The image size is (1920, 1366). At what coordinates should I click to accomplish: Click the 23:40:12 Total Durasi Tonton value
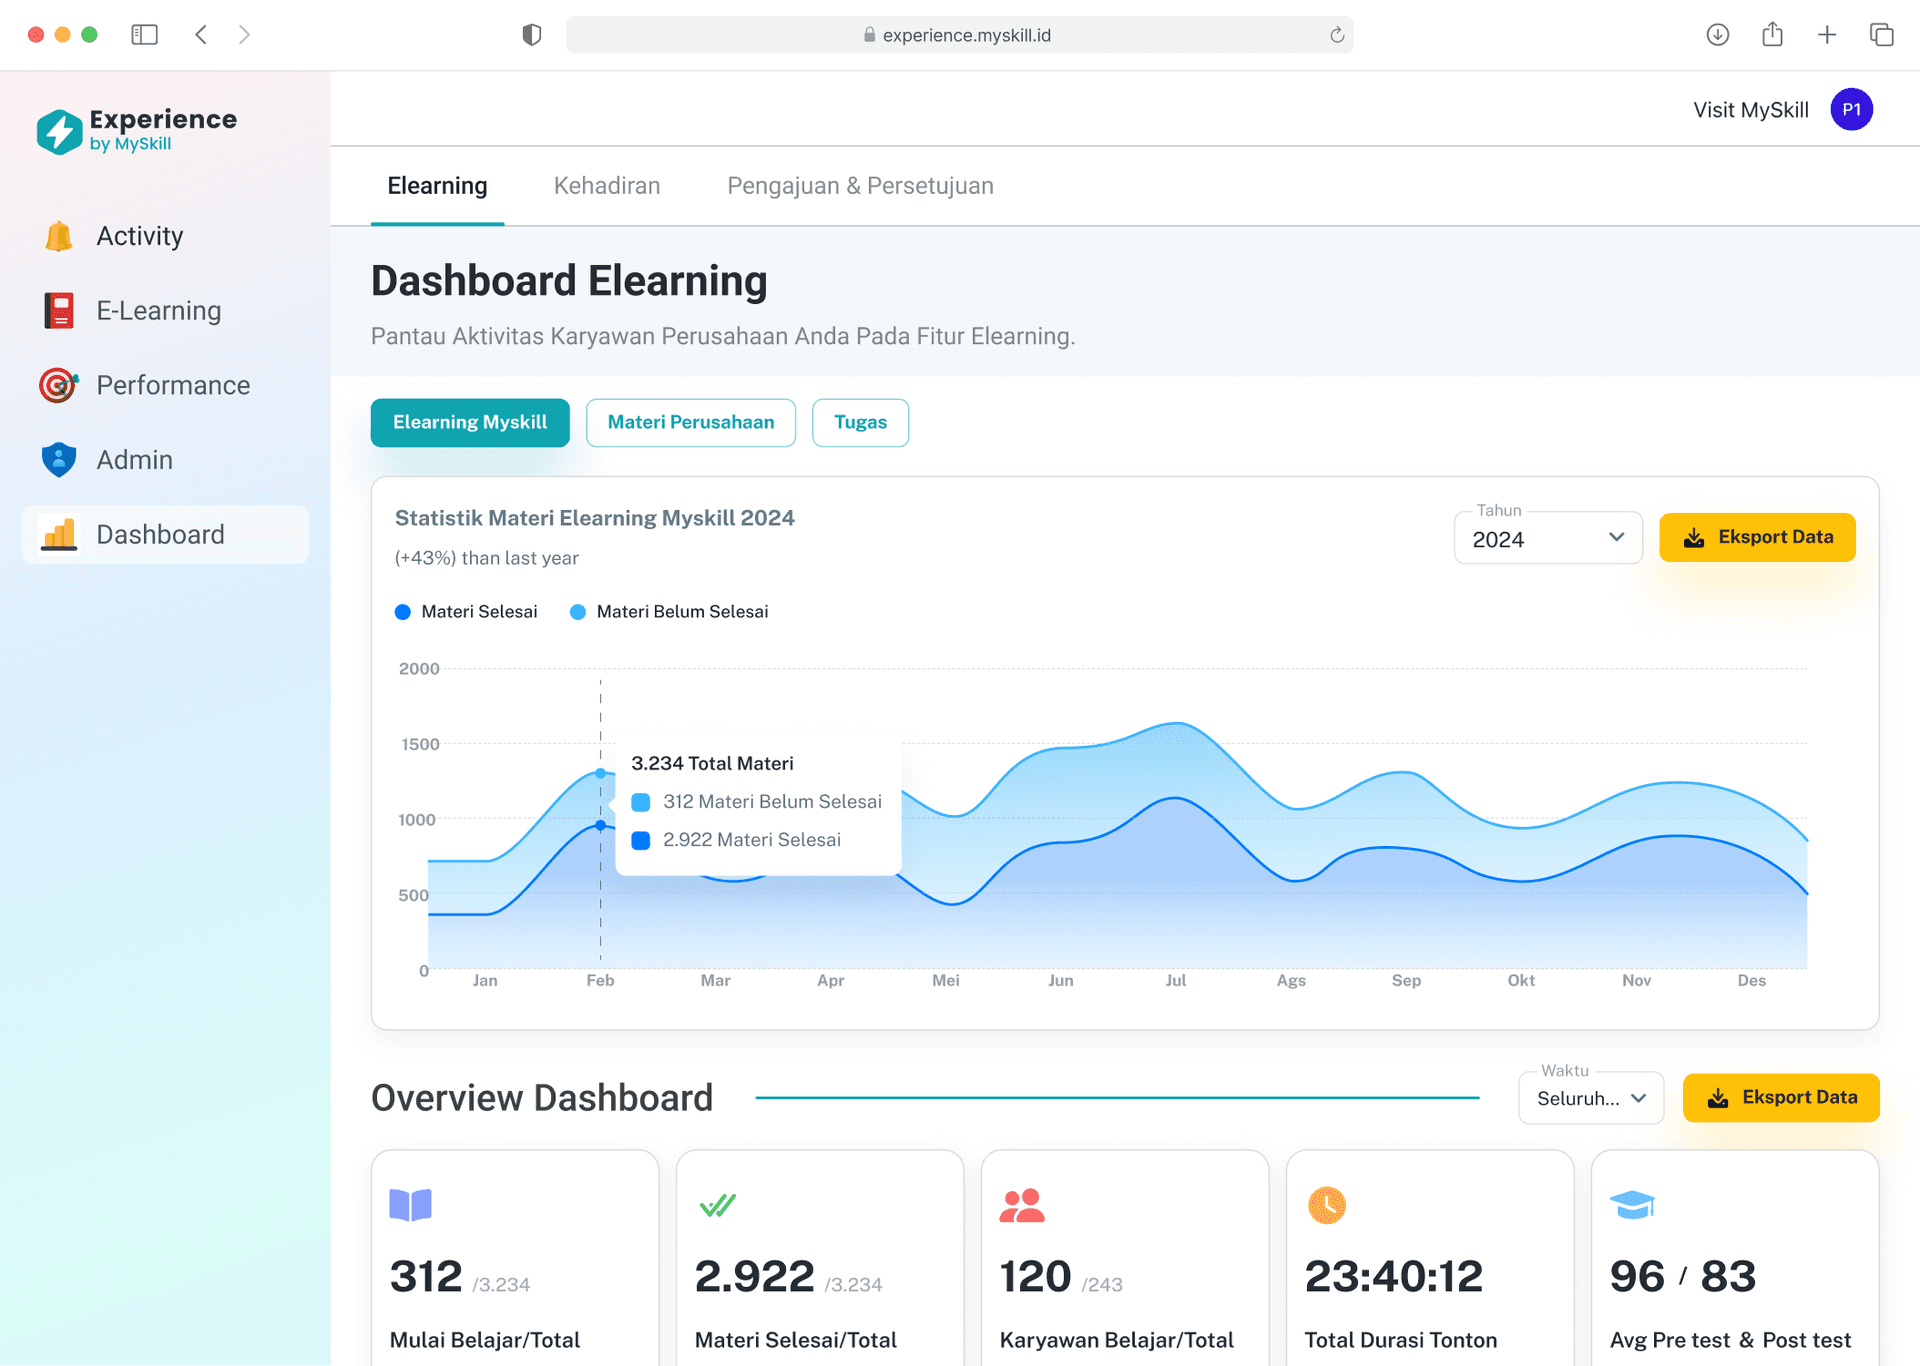pos(1394,1277)
